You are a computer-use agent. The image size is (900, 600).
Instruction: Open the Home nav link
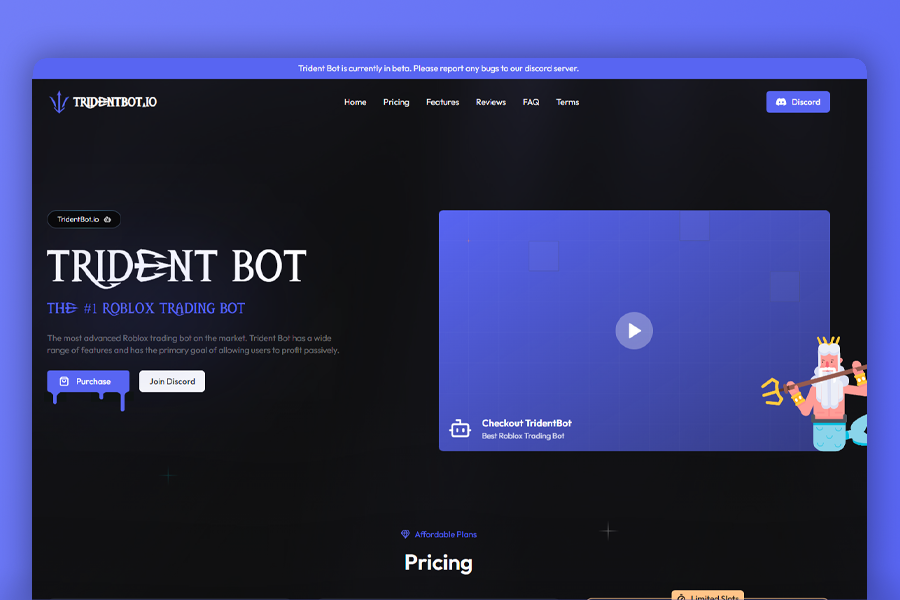(x=355, y=102)
